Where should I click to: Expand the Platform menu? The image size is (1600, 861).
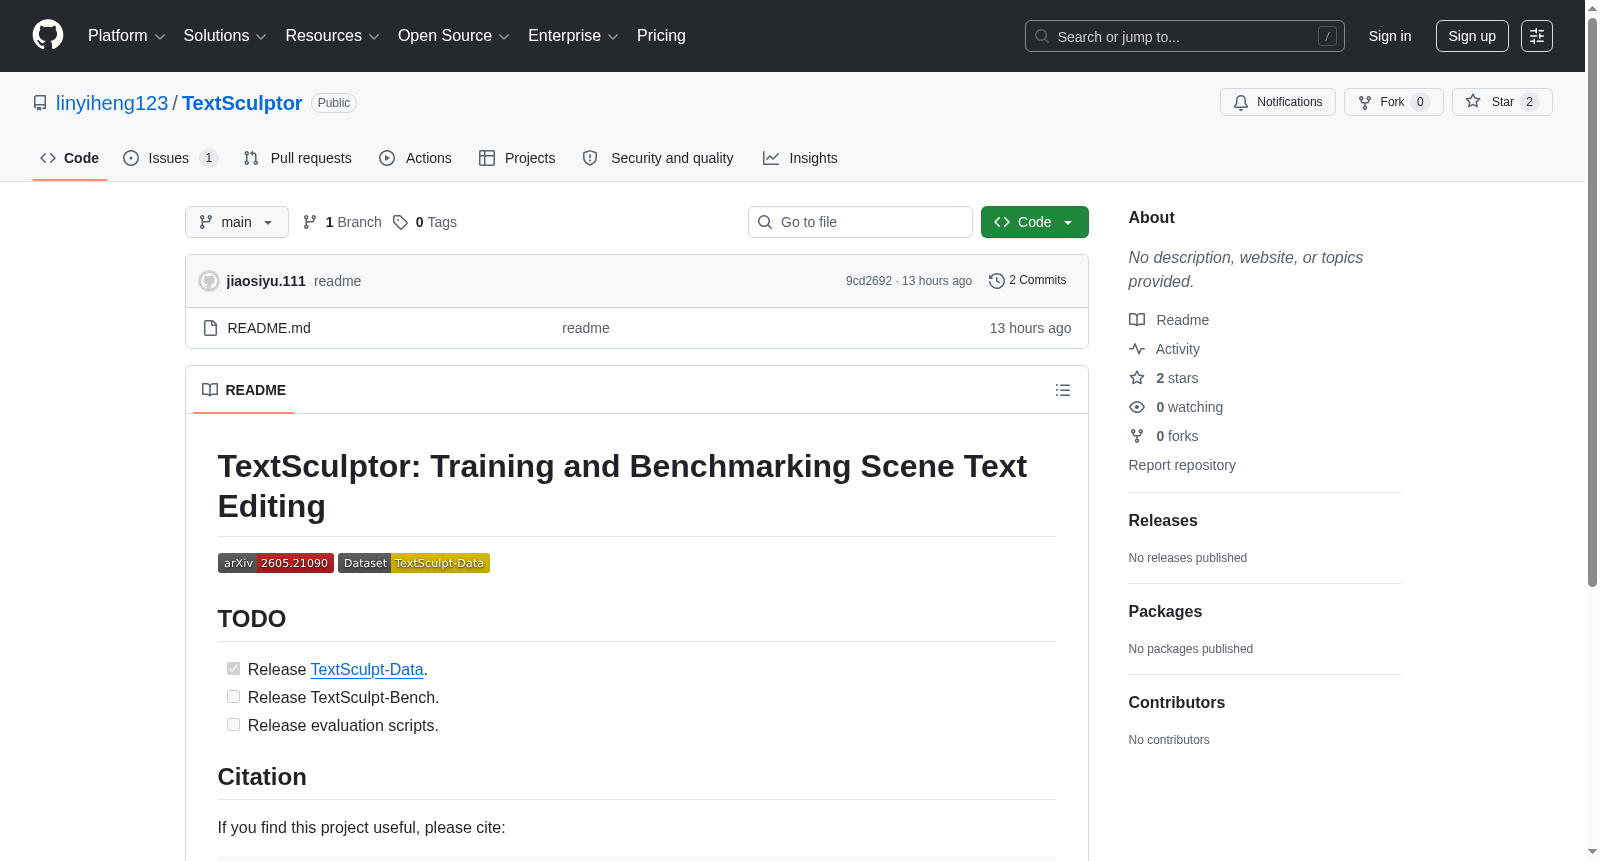coord(126,36)
